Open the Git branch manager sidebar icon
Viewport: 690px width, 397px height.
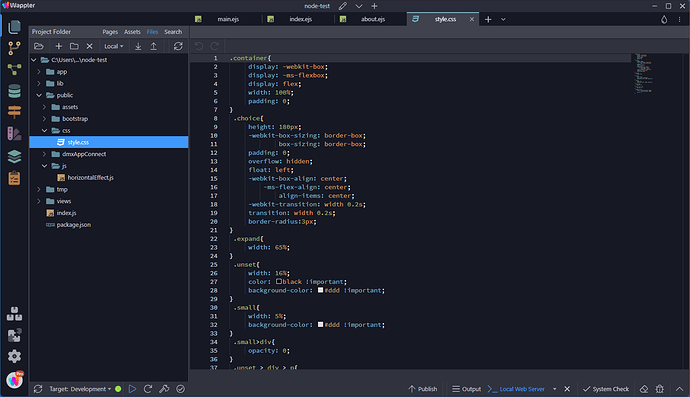pyautogui.click(x=14, y=48)
